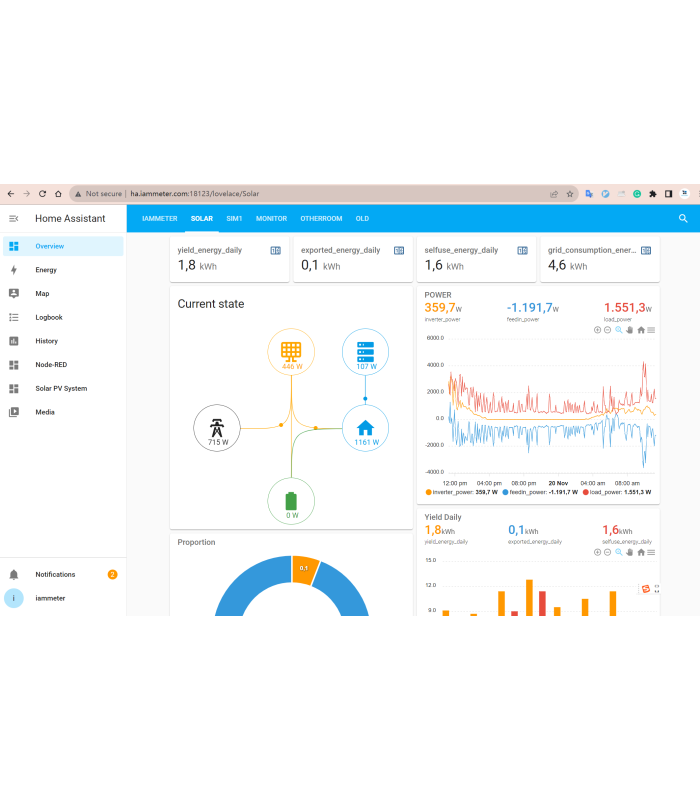Open the Yield Daily chart hamburger menu
Screen dimensions: 700x800
click(651, 552)
